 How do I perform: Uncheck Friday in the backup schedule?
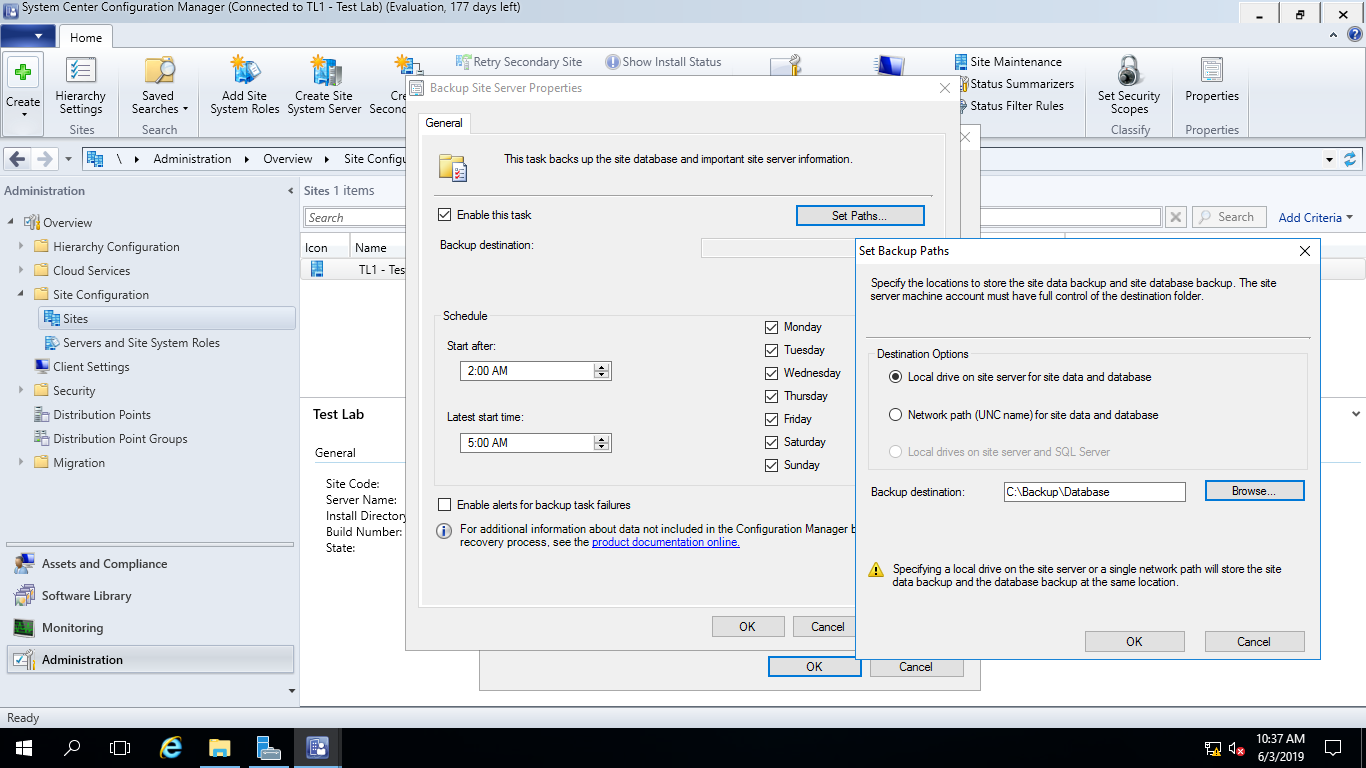(771, 419)
